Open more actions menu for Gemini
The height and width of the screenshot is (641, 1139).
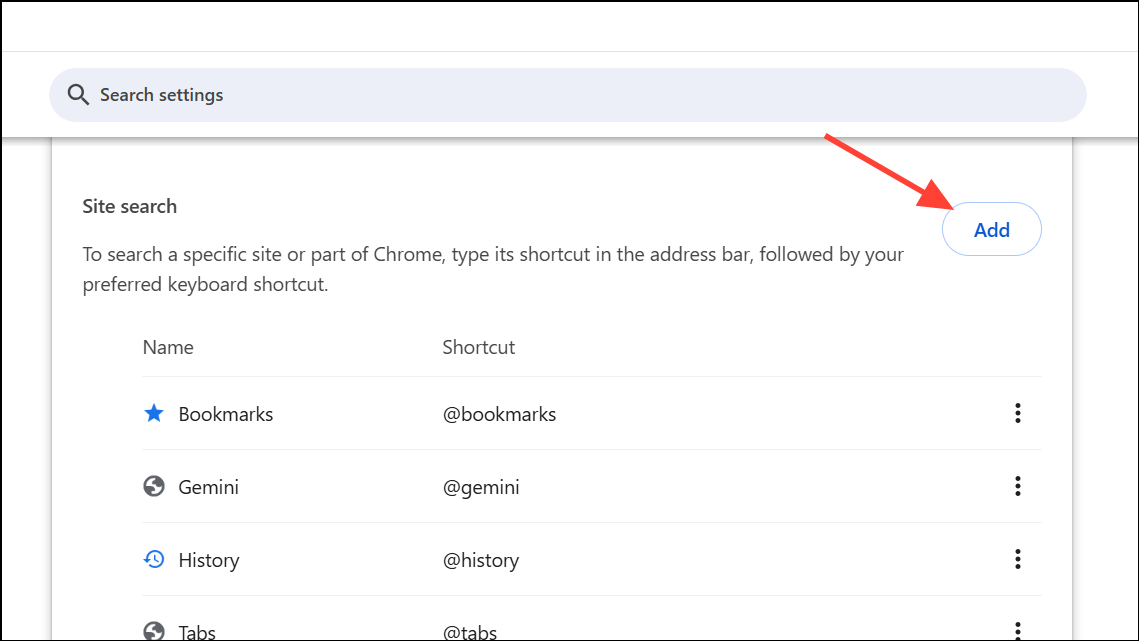point(1018,485)
